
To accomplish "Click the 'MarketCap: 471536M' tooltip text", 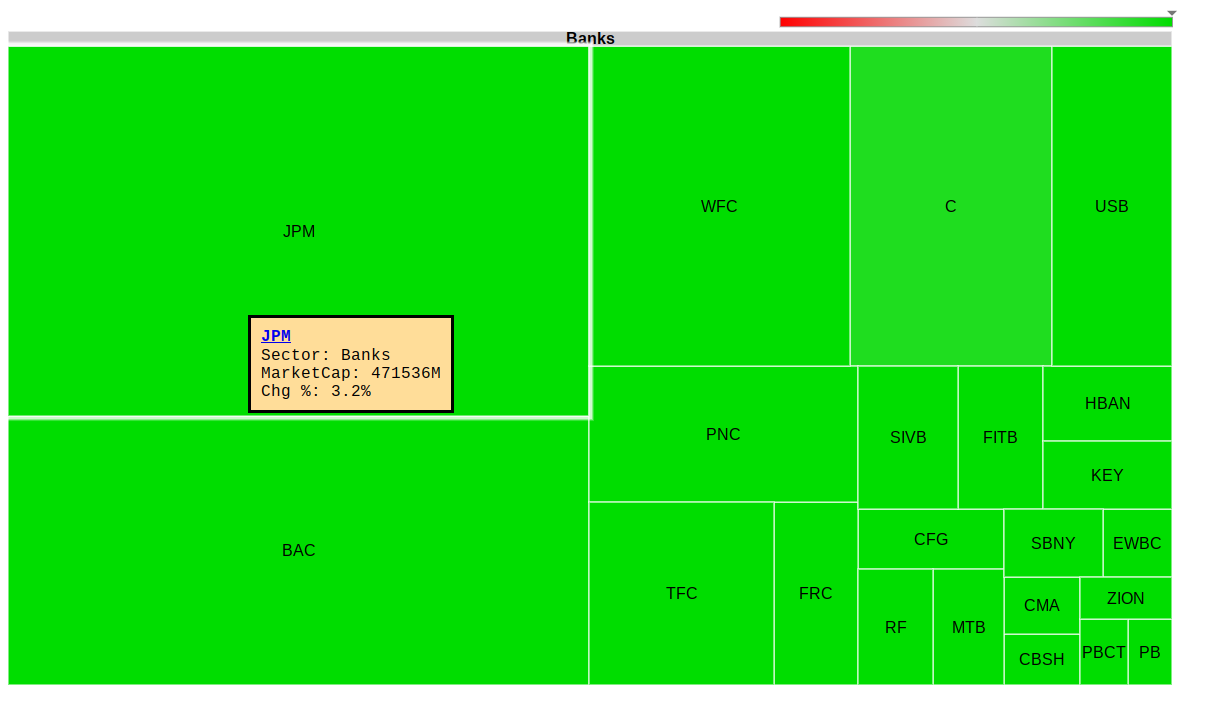I will click(351, 373).
